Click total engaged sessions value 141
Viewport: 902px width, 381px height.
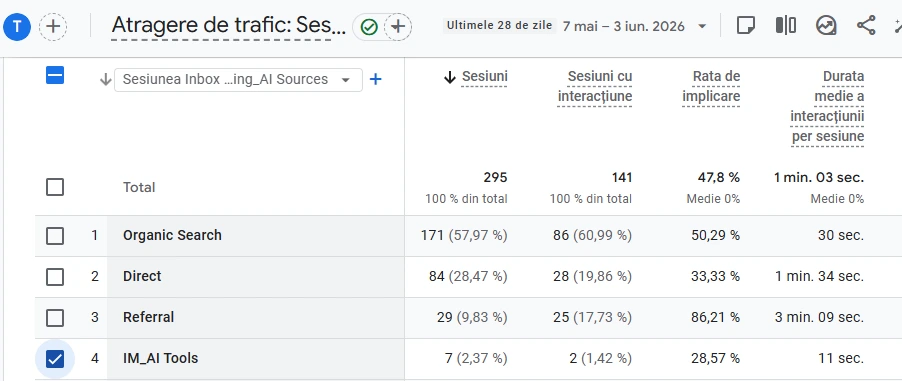622,177
